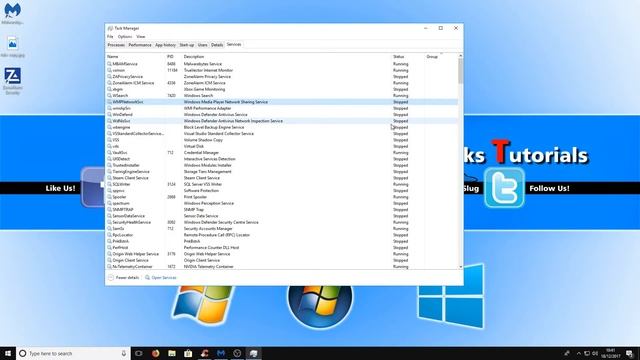Image resolution: width=640 pixels, height=360 pixels.
Task: Select the Origin Client Service row
Action: (x=282, y=260)
